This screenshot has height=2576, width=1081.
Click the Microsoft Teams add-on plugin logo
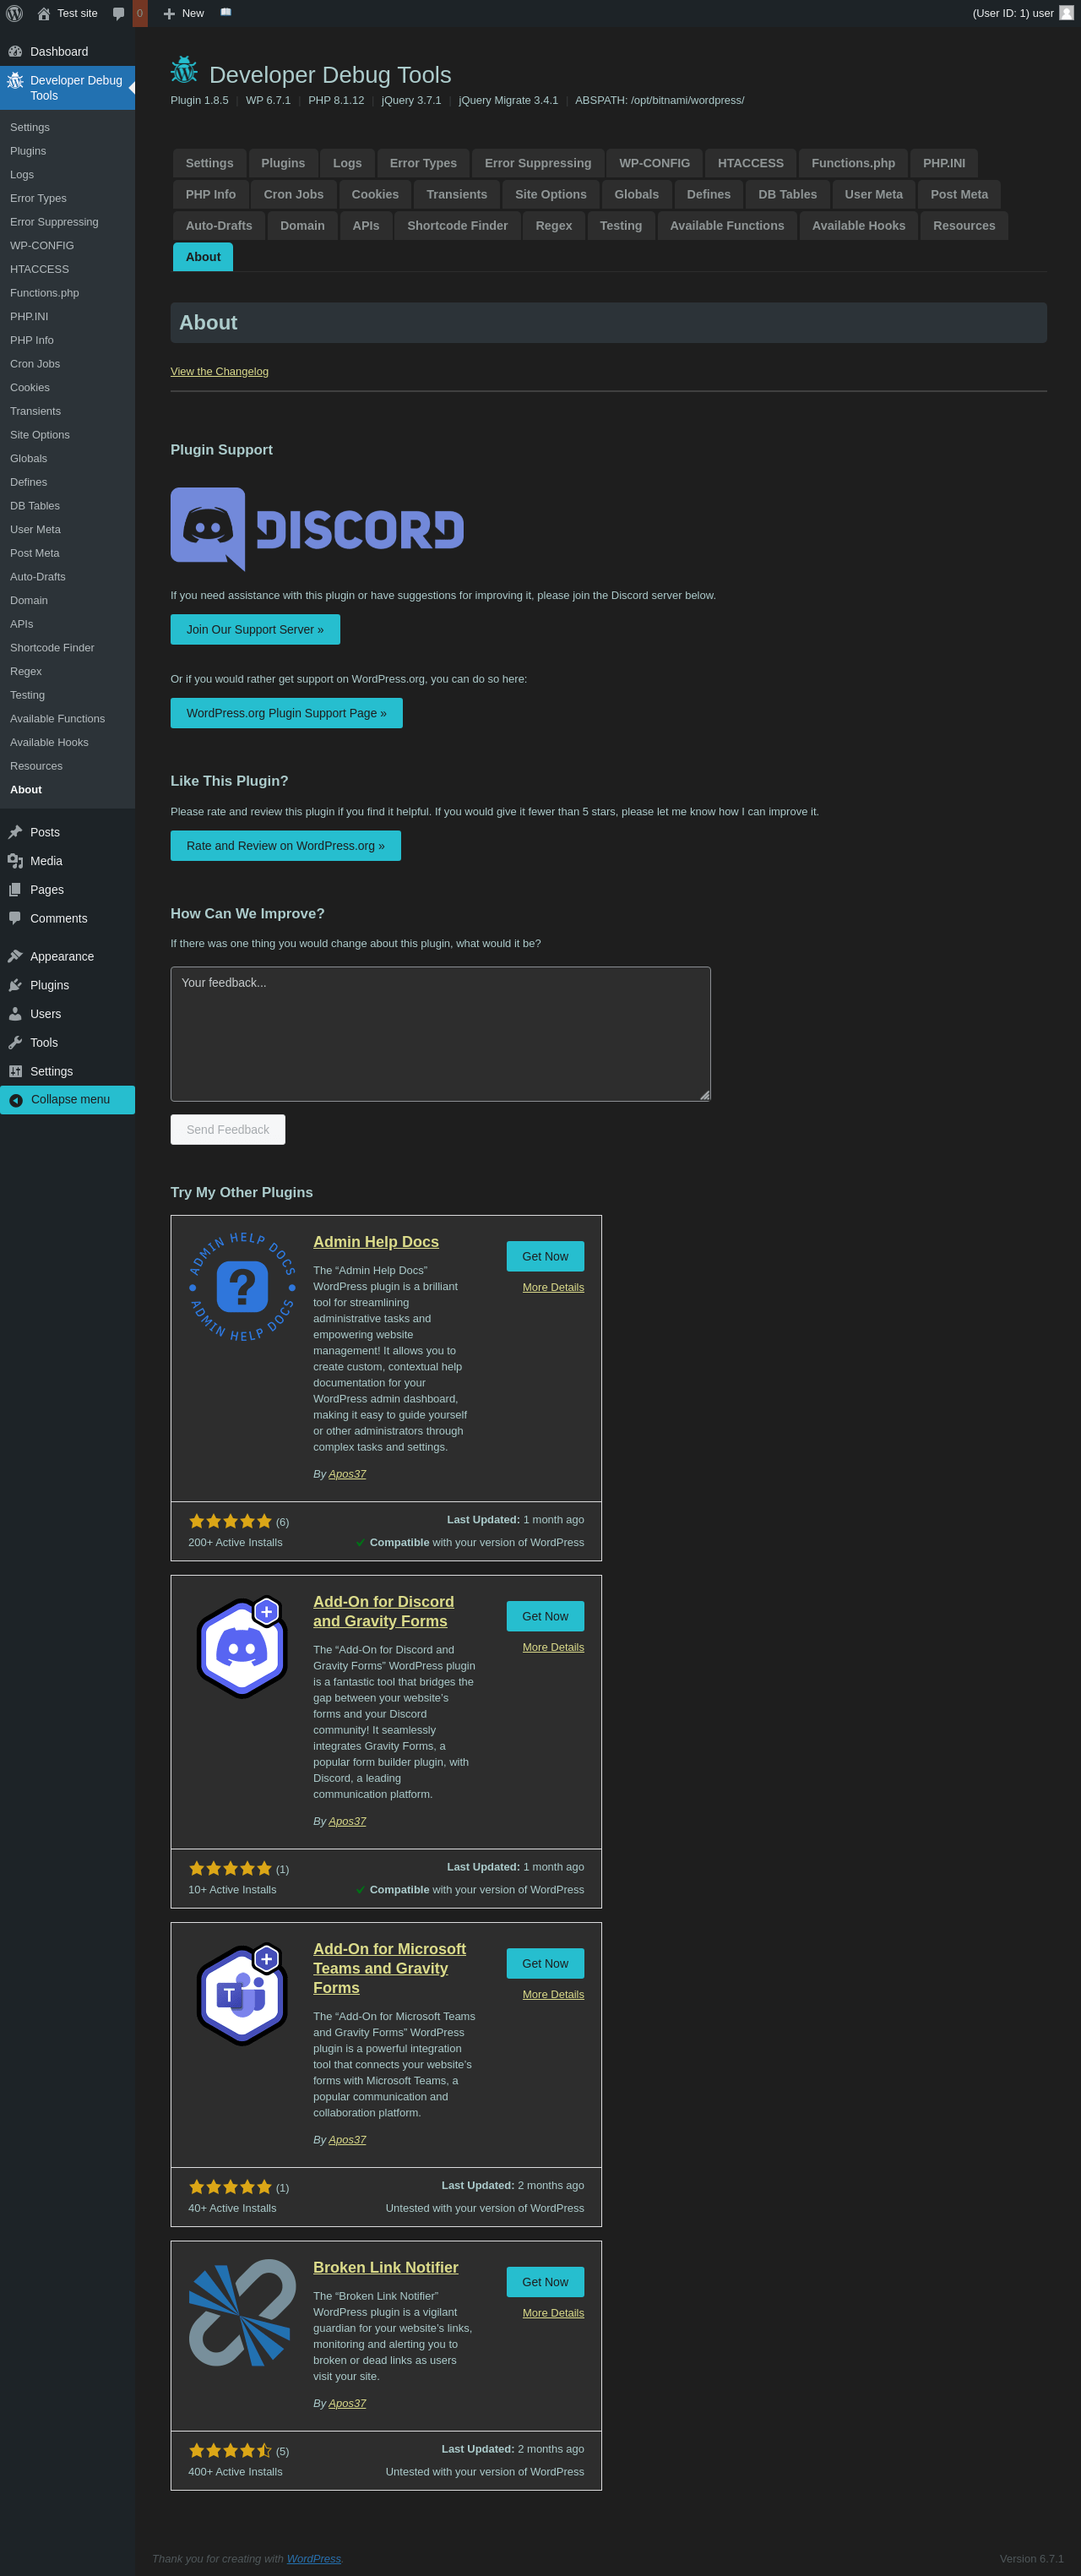[x=242, y=1994]
